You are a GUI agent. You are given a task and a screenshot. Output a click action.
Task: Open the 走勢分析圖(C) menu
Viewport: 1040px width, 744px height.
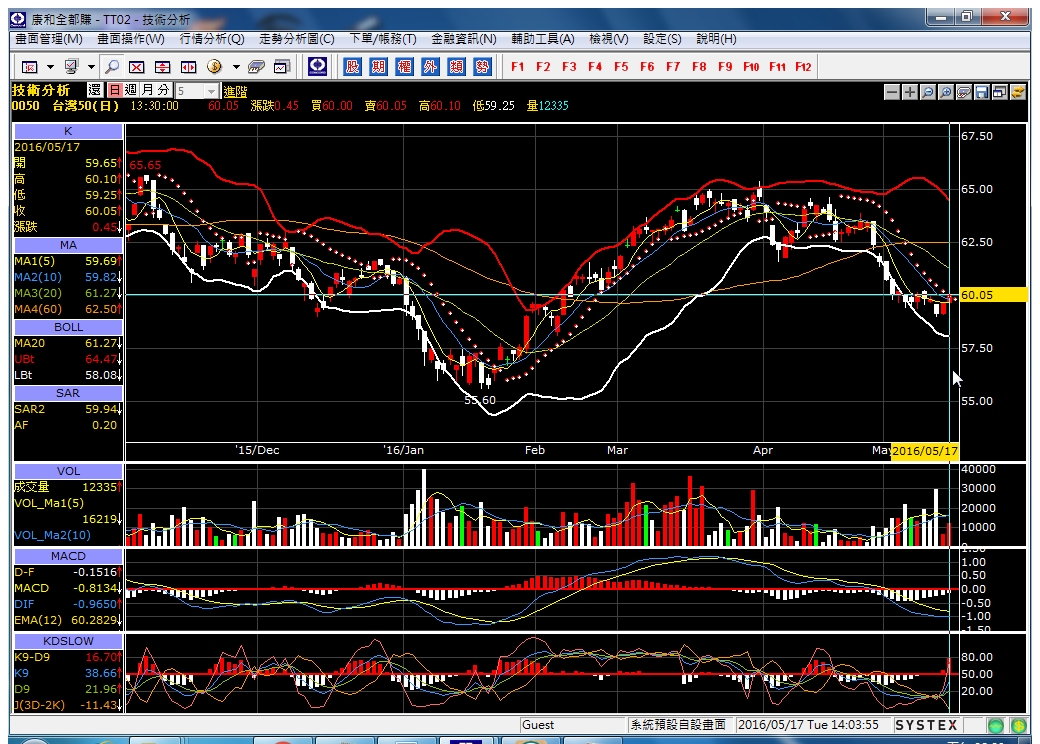click(296, 39)
